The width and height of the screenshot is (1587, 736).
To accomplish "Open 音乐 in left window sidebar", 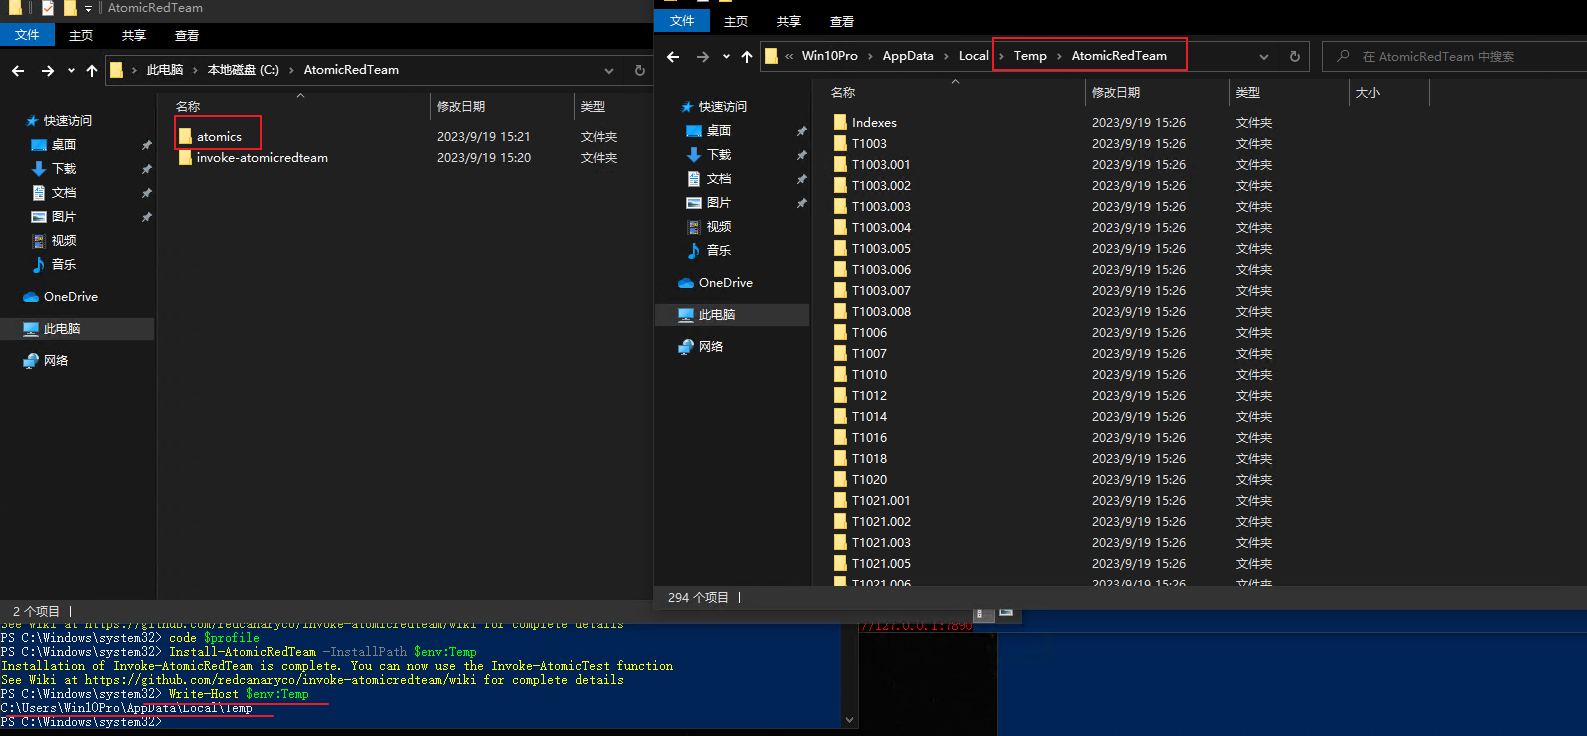I will (x=64, y=265).
